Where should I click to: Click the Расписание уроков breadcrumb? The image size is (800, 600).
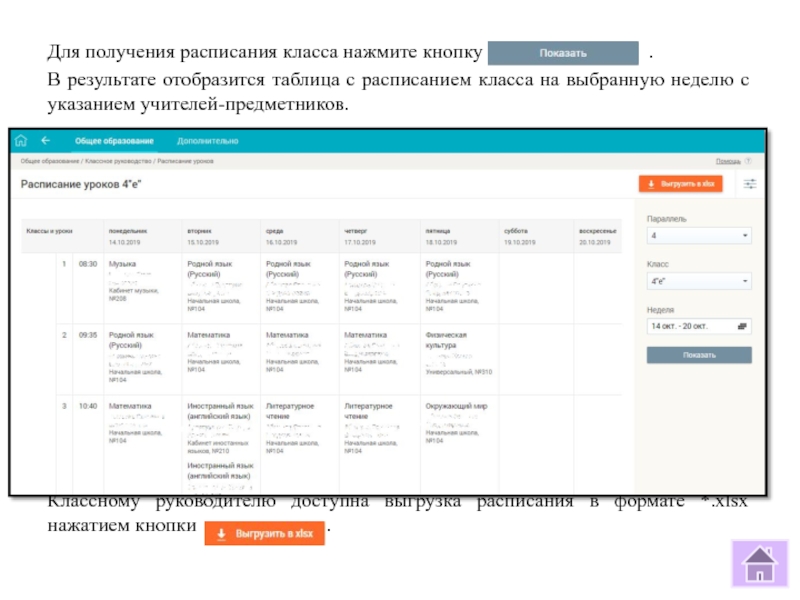(185, 161)
